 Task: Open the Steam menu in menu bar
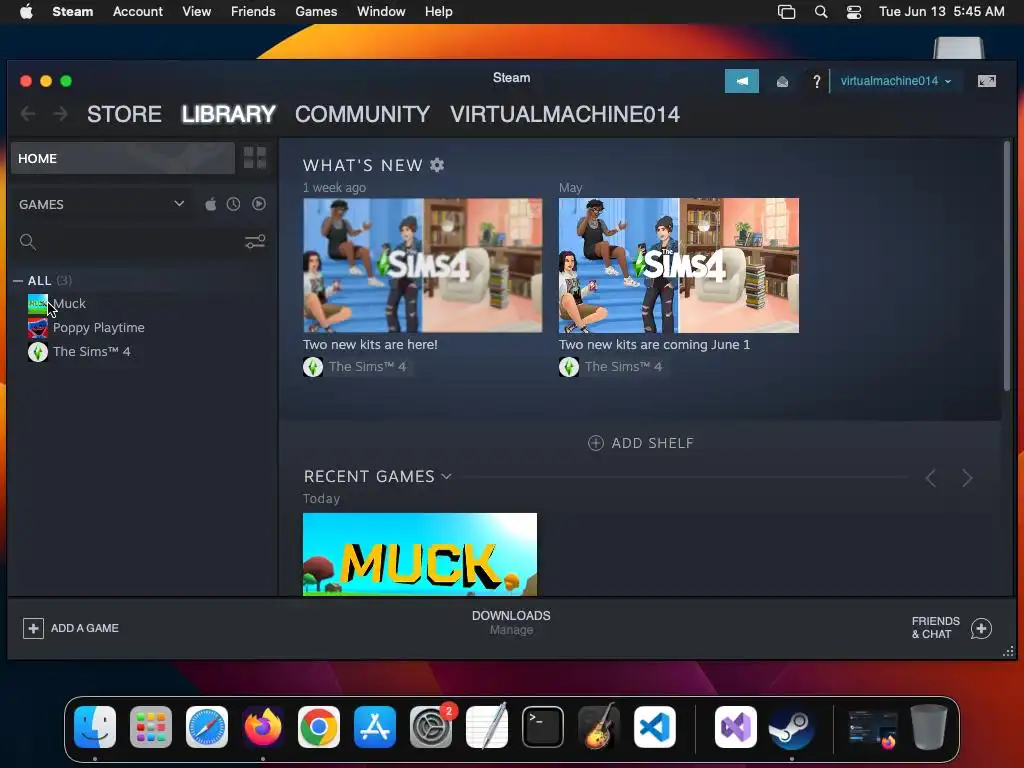[x=72, y=12]
